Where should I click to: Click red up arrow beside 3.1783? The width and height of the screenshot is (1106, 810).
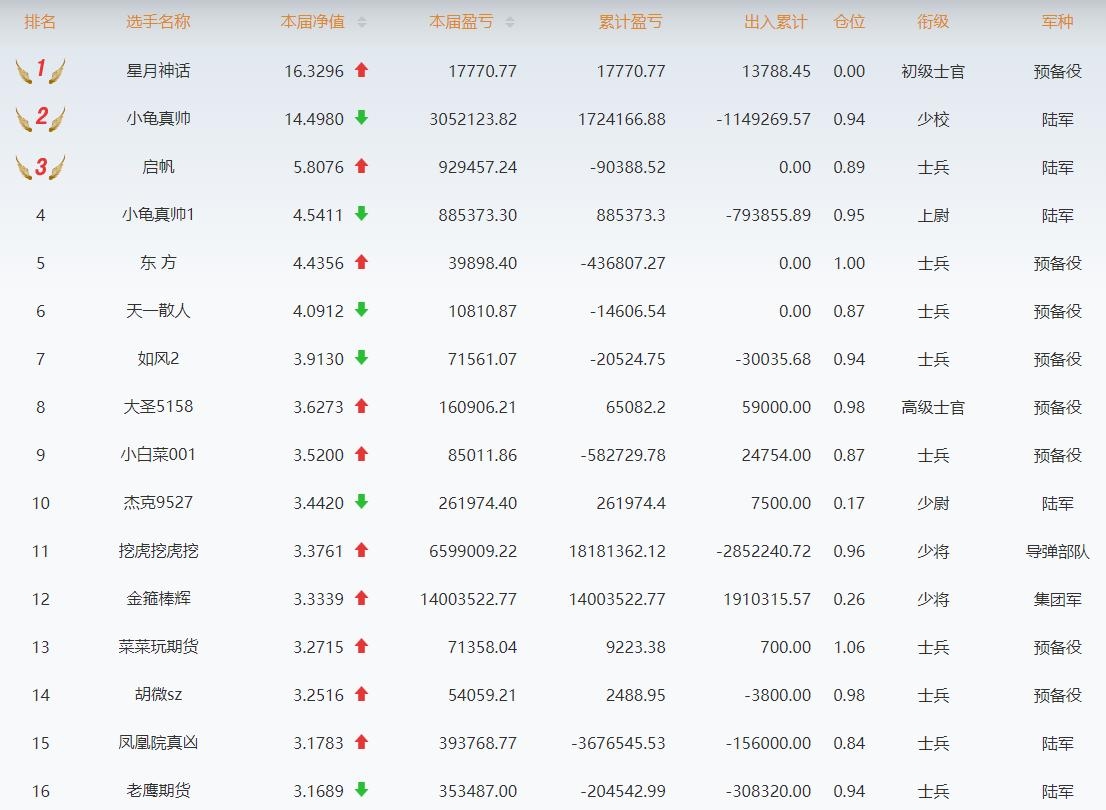(362, 742)
